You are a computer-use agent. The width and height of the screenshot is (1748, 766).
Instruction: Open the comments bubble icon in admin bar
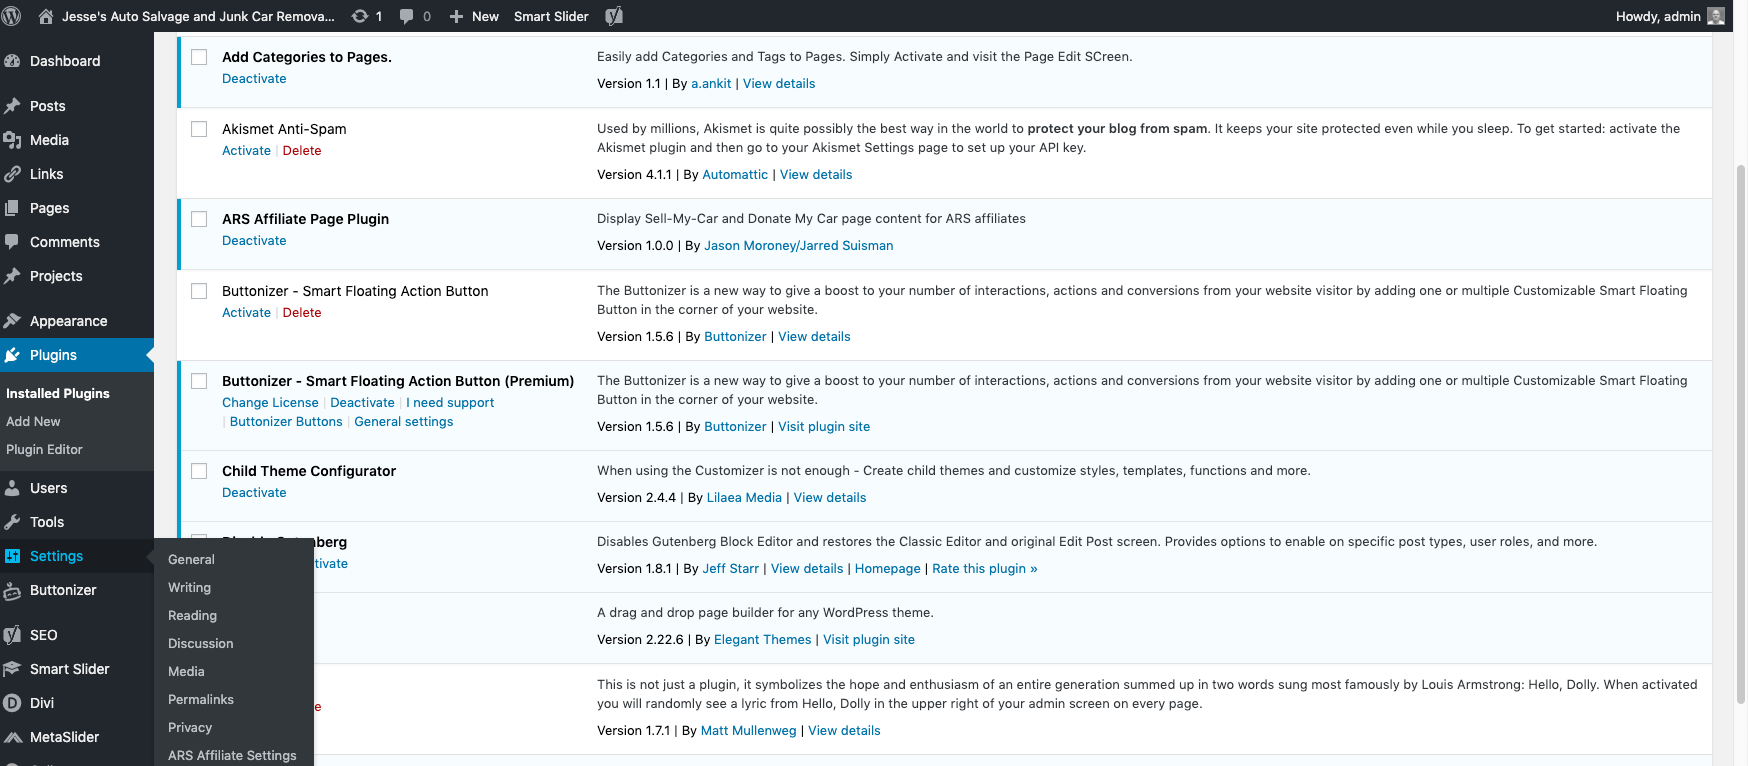(407, 16)
